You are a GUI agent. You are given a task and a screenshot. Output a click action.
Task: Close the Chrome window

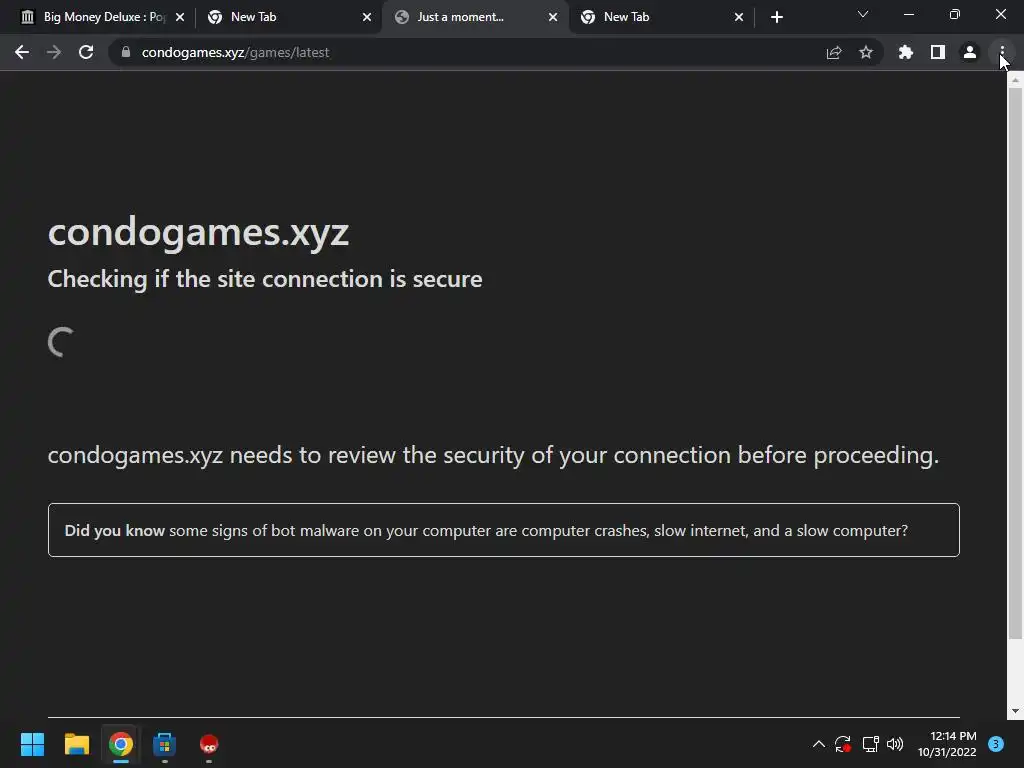pyautogui.click(x=1000, y=14)
